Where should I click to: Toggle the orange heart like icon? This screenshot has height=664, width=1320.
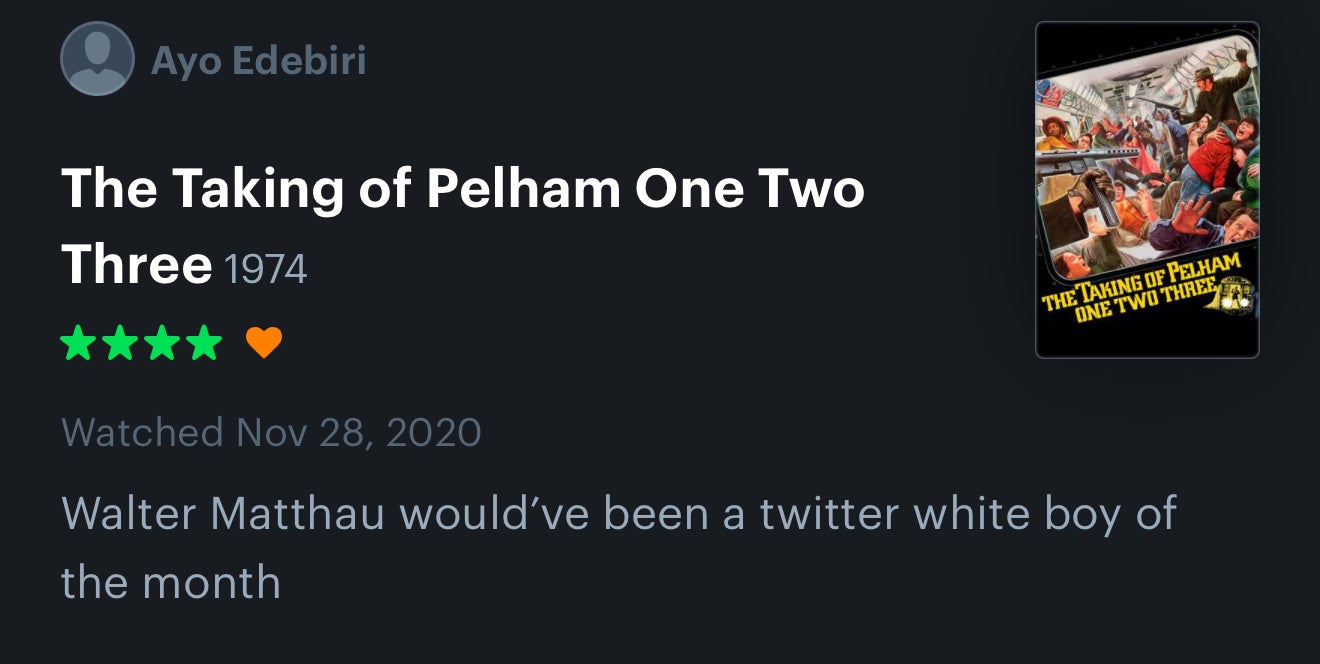click(x=264, y=343)
